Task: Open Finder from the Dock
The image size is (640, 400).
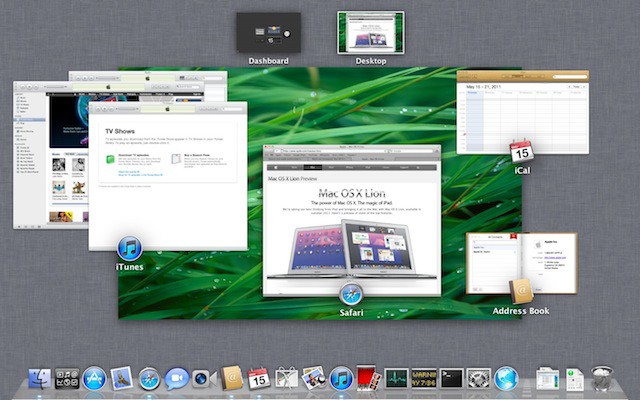Action: 40,379
